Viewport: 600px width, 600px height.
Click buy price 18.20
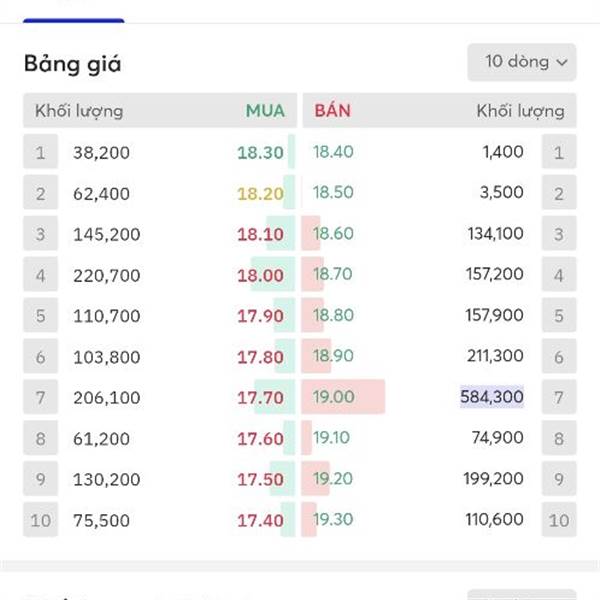(x=260, y=194)
